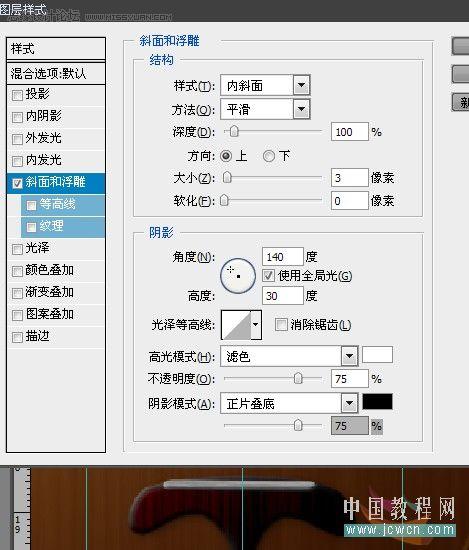Click the second button at the top right edge of the dialog
The height and width of the screenshot is (550, 469).
tap(461, 74)
